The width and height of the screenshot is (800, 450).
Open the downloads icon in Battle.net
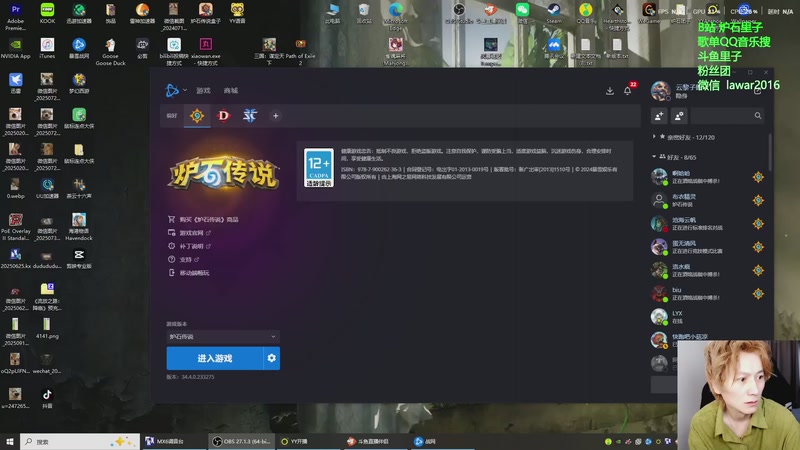click(610, 91)
